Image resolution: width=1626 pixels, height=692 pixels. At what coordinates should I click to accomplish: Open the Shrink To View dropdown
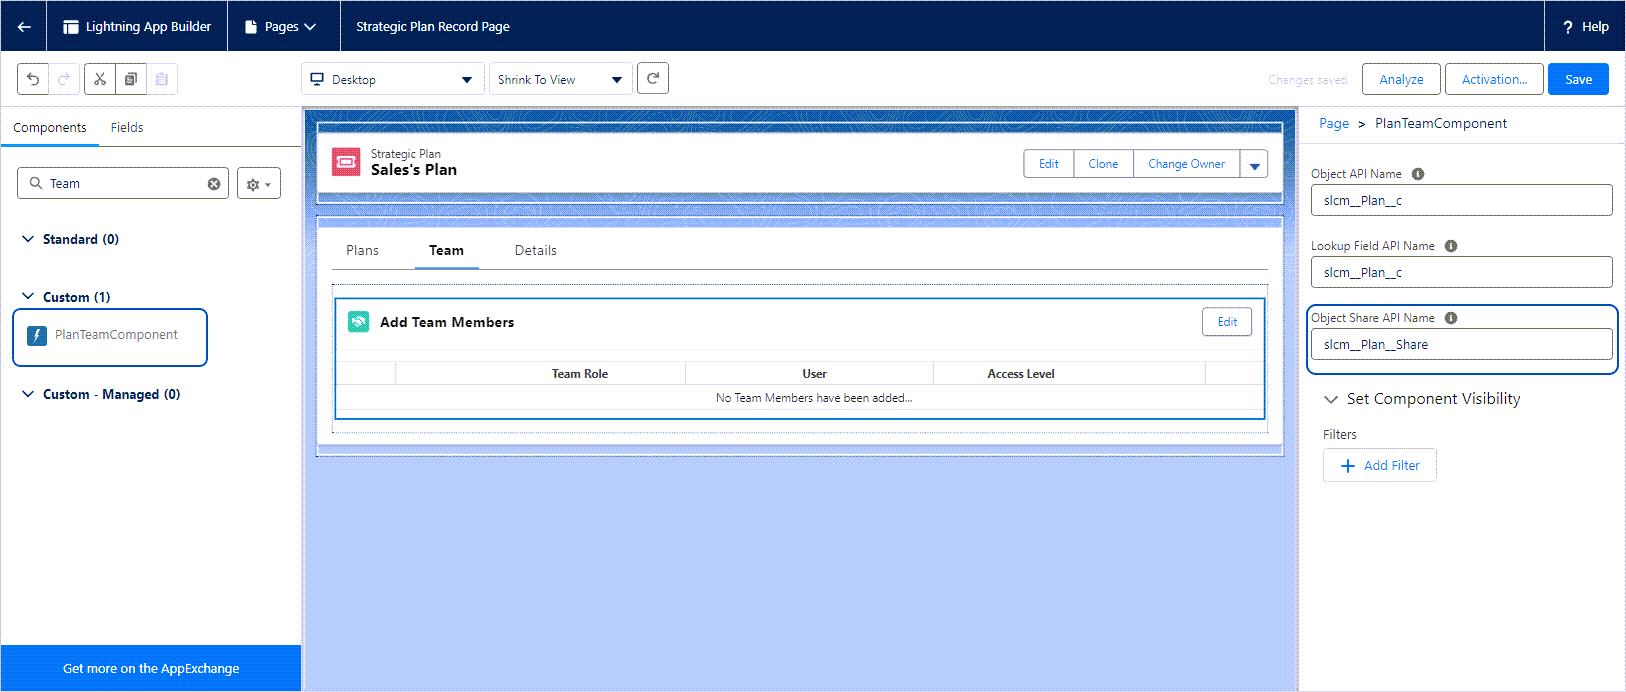560,79
